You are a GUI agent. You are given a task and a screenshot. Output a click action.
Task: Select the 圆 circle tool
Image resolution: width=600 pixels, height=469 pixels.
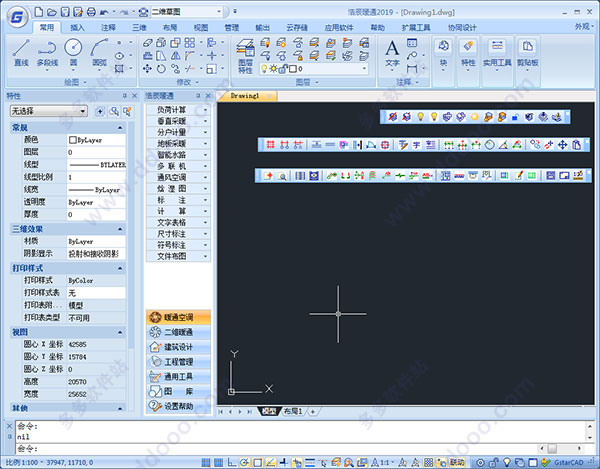tap(73, 53)
